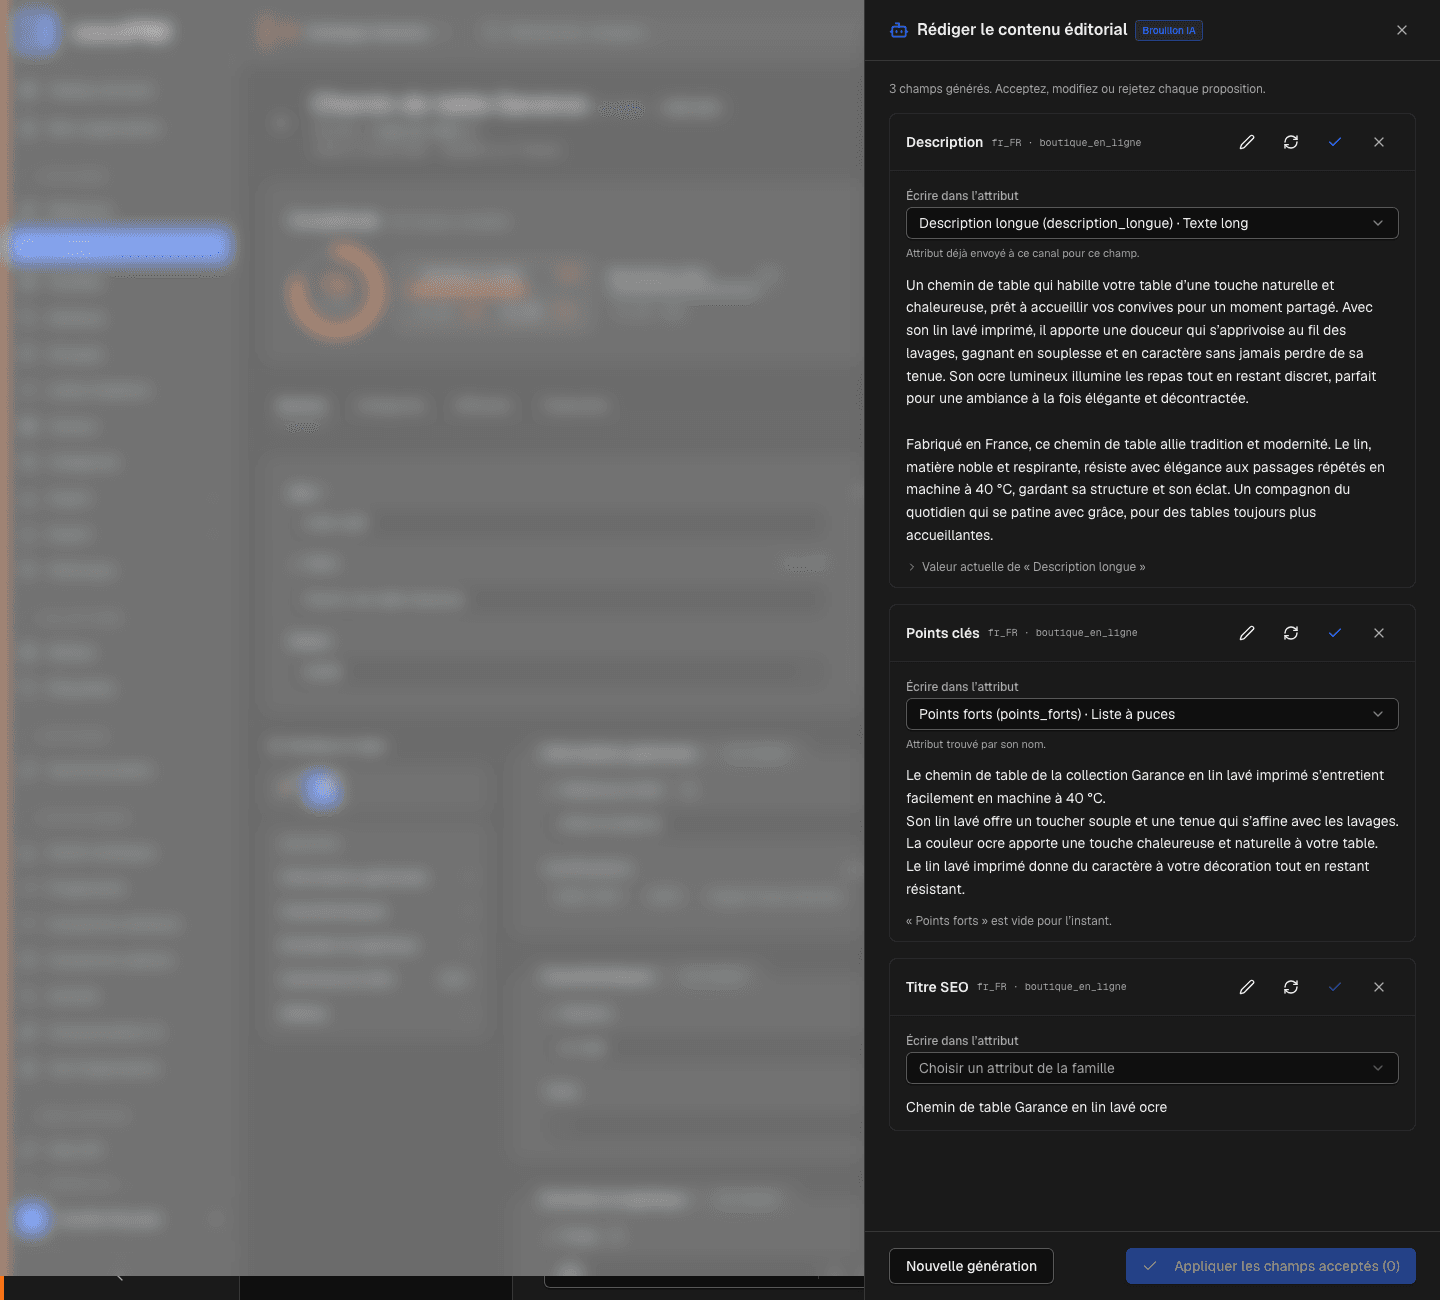Accept the Titre SEO proposal
The image size is (1440, 1300).
[x=1335, y=987]
